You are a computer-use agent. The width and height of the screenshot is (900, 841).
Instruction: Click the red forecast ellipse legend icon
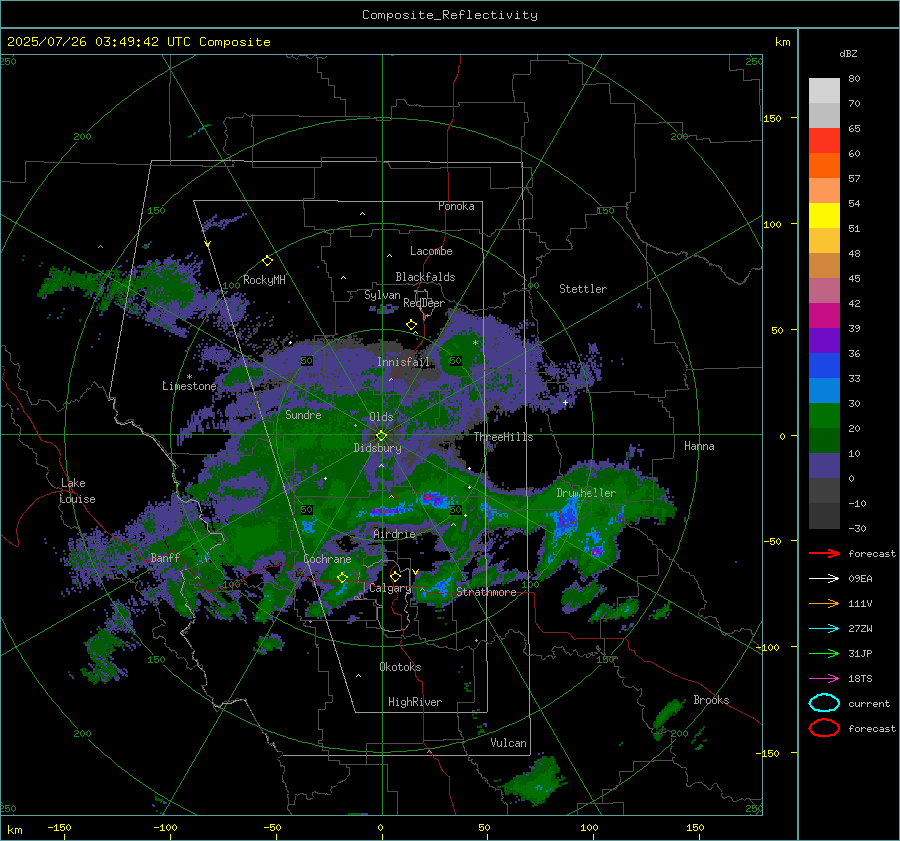[x=824, y=728]
